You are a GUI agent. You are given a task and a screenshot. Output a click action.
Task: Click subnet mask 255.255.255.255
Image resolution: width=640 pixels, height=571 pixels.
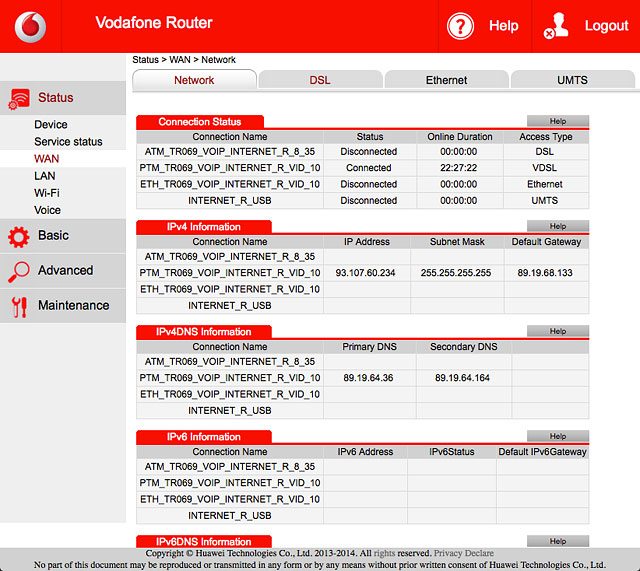click(456, 273)
